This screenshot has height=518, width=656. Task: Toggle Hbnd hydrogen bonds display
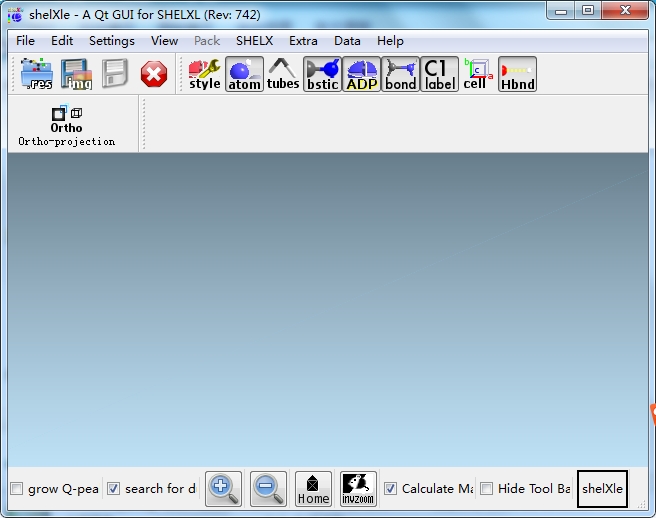518,74
